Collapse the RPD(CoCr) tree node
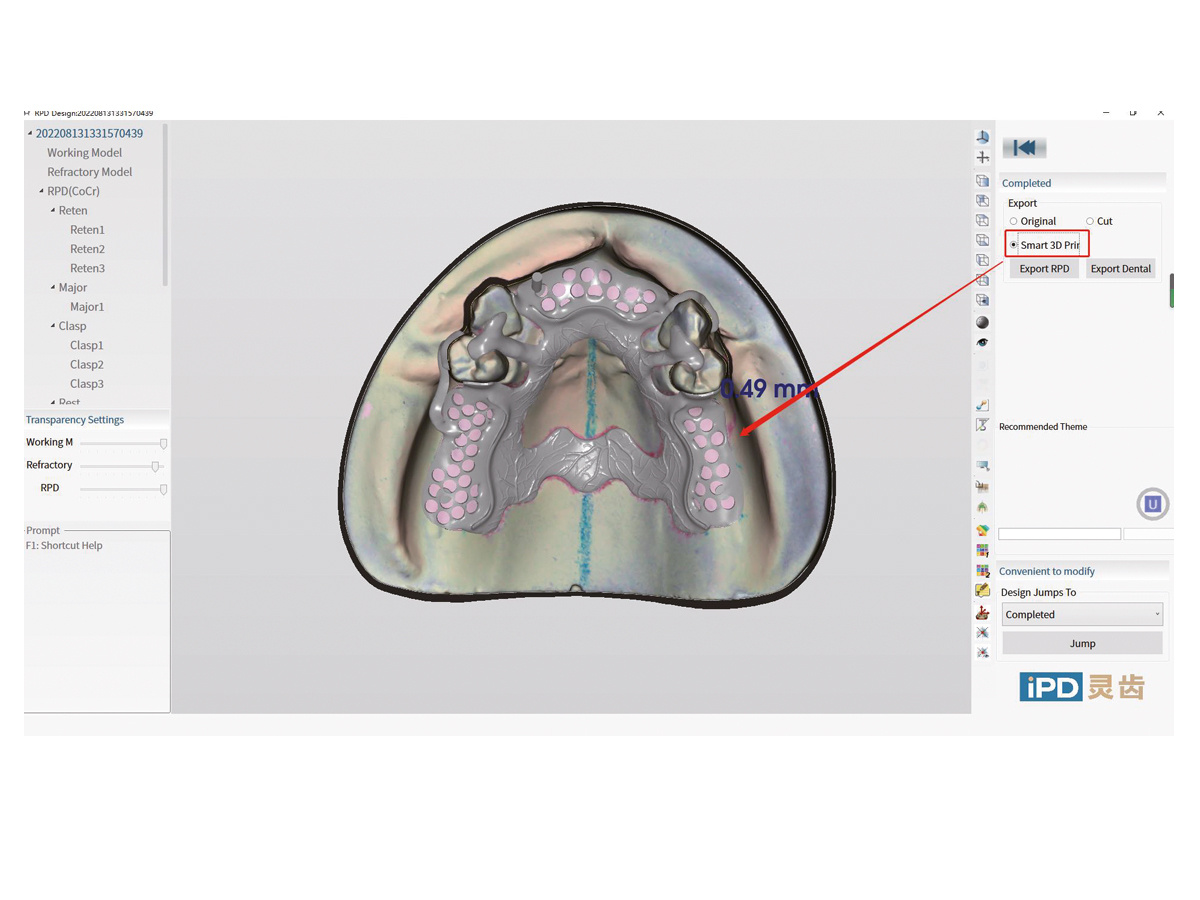Viewport: 1200px width, 900px height. click(x=41, y=192)
